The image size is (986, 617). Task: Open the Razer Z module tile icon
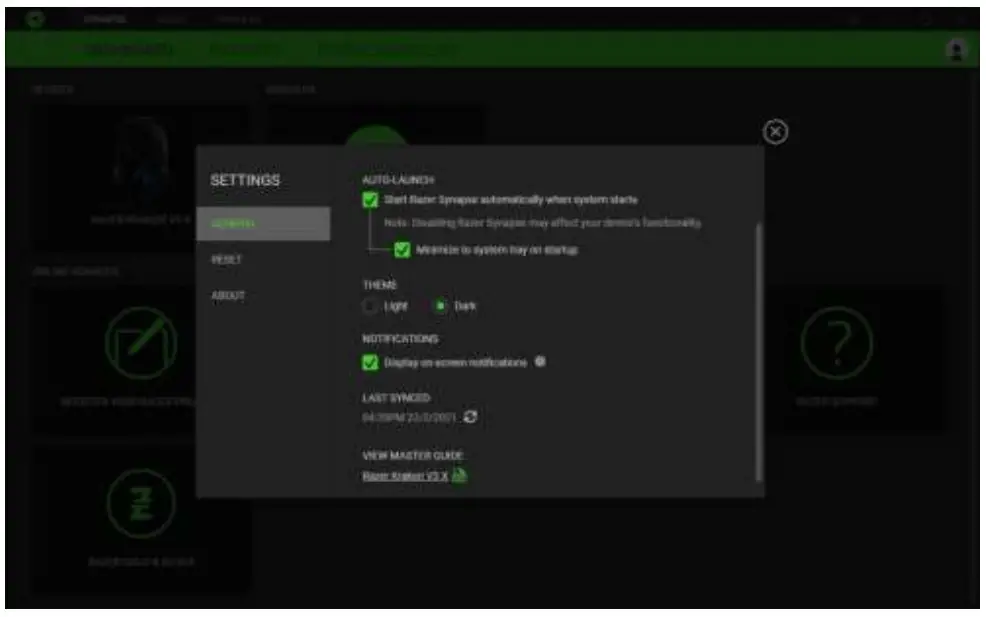pos(142,503)
